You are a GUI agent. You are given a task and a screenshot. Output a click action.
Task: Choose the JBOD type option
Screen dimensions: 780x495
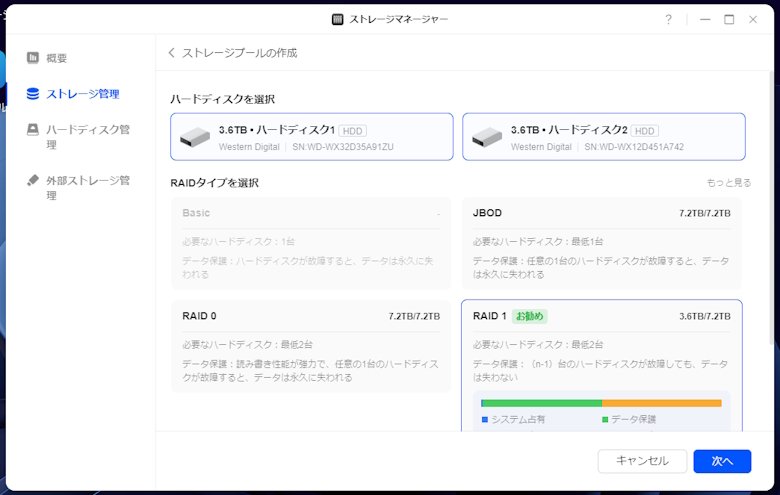[601, 243]
